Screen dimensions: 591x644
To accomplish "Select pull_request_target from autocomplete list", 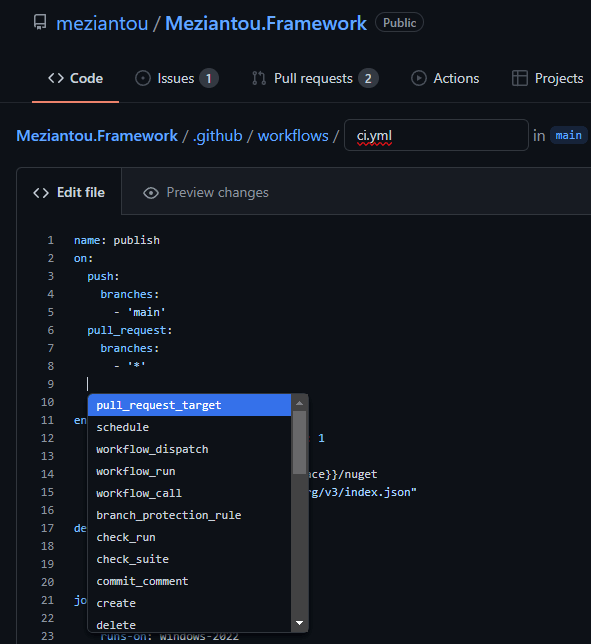I will click(189, 405).
